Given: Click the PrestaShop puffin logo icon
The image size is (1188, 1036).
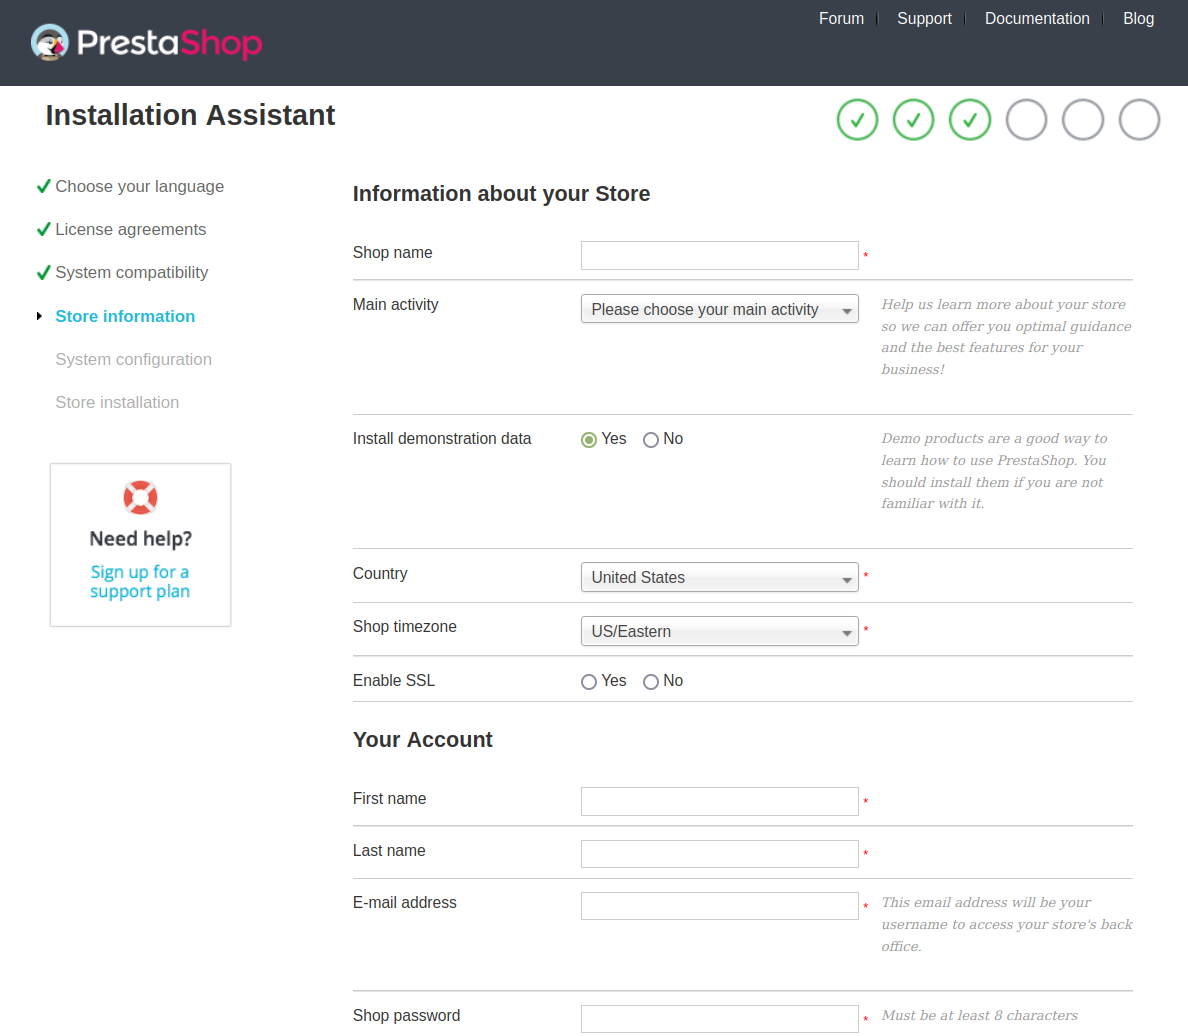Looking at the screenshot, I should tap(49, 42).
